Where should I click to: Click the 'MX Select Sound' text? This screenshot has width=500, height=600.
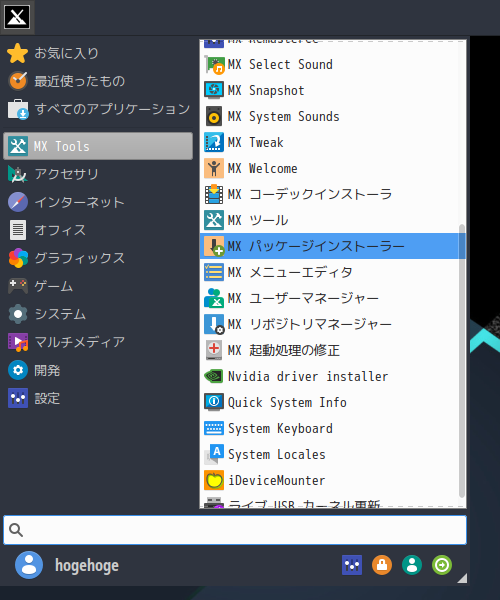(280, 64)
